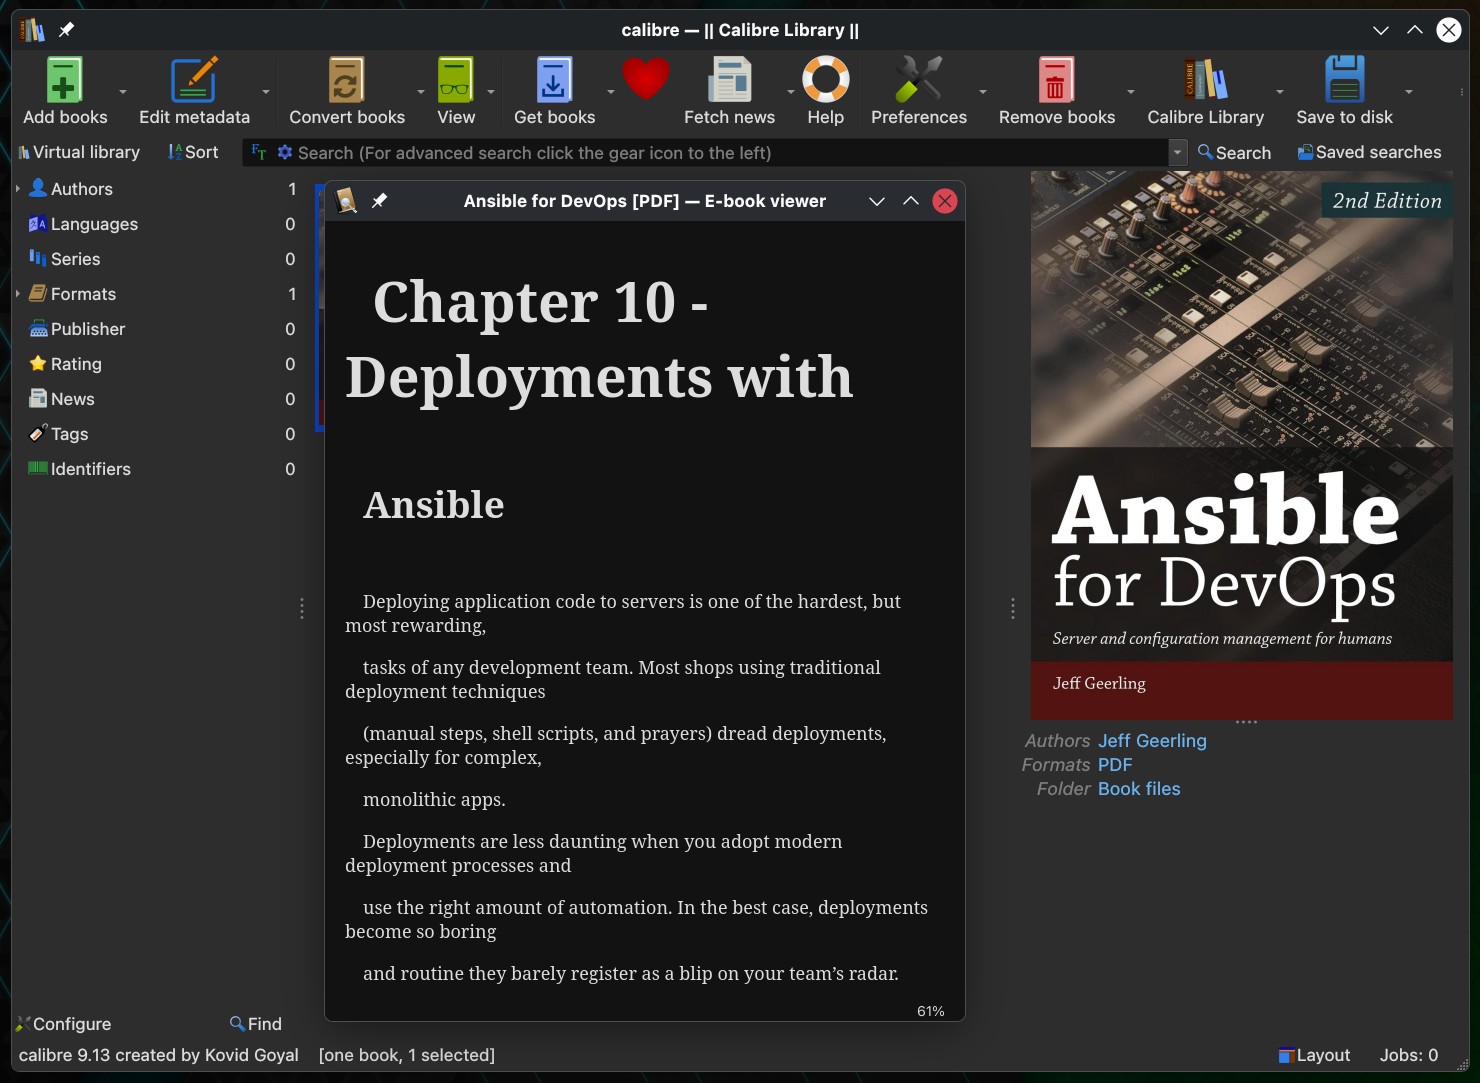Screen dimensions: 1480x1083
Task: Click the right panel splitter handle
Action: coord(1013,608)
